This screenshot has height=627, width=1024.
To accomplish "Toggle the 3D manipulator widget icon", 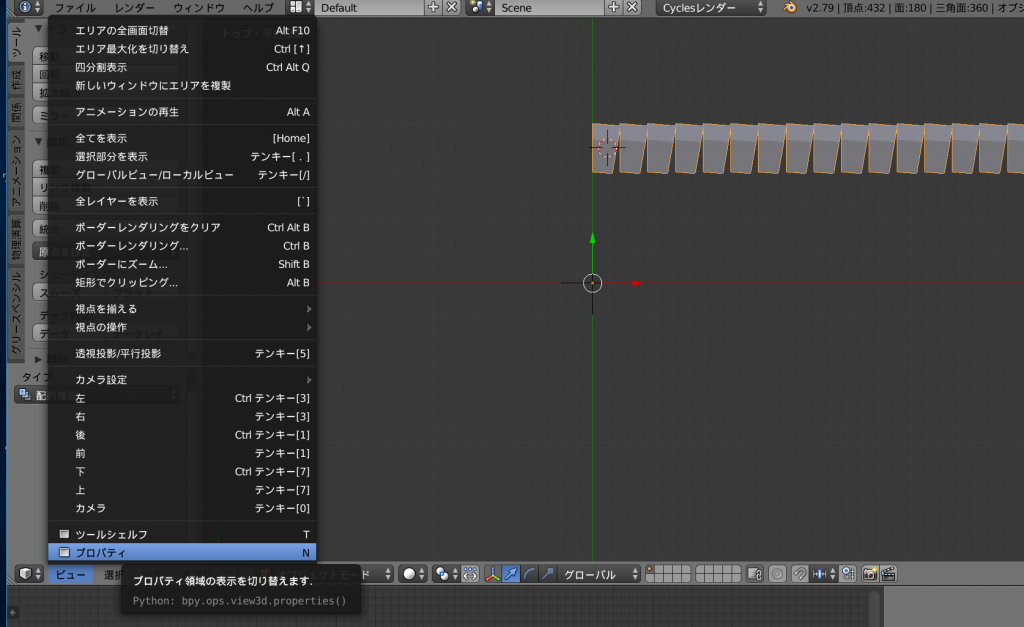I will (x=494, y=574).
